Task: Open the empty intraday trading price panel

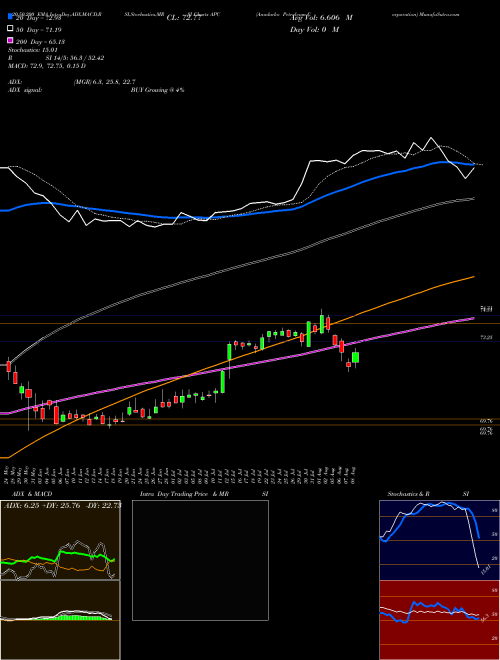Action: (x=200, y=560)
